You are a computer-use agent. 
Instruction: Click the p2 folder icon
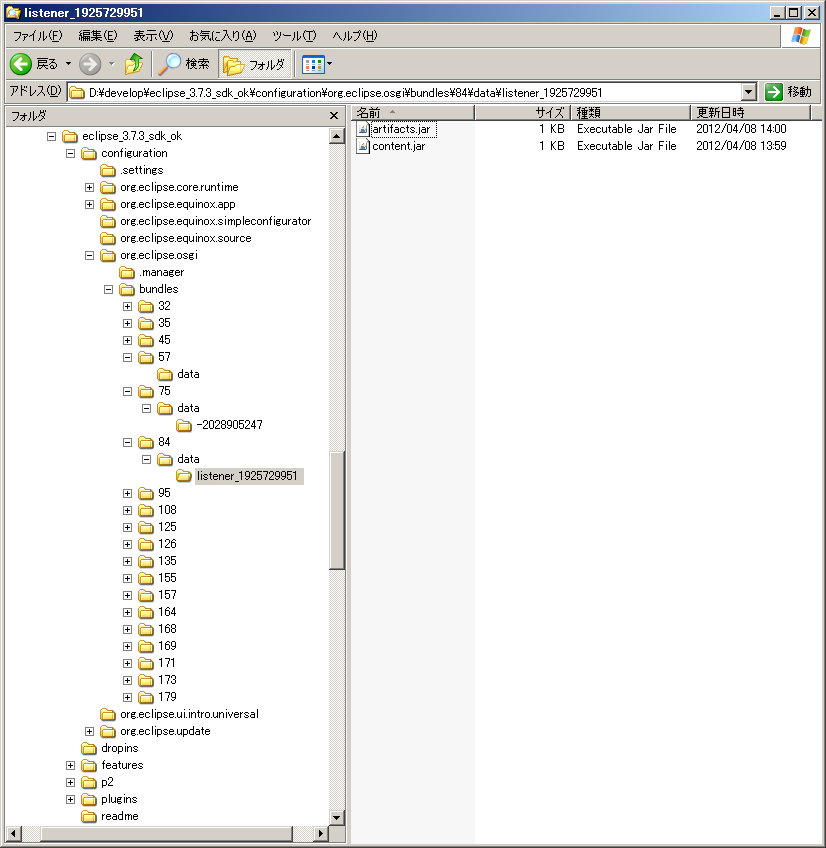point(89,782)
